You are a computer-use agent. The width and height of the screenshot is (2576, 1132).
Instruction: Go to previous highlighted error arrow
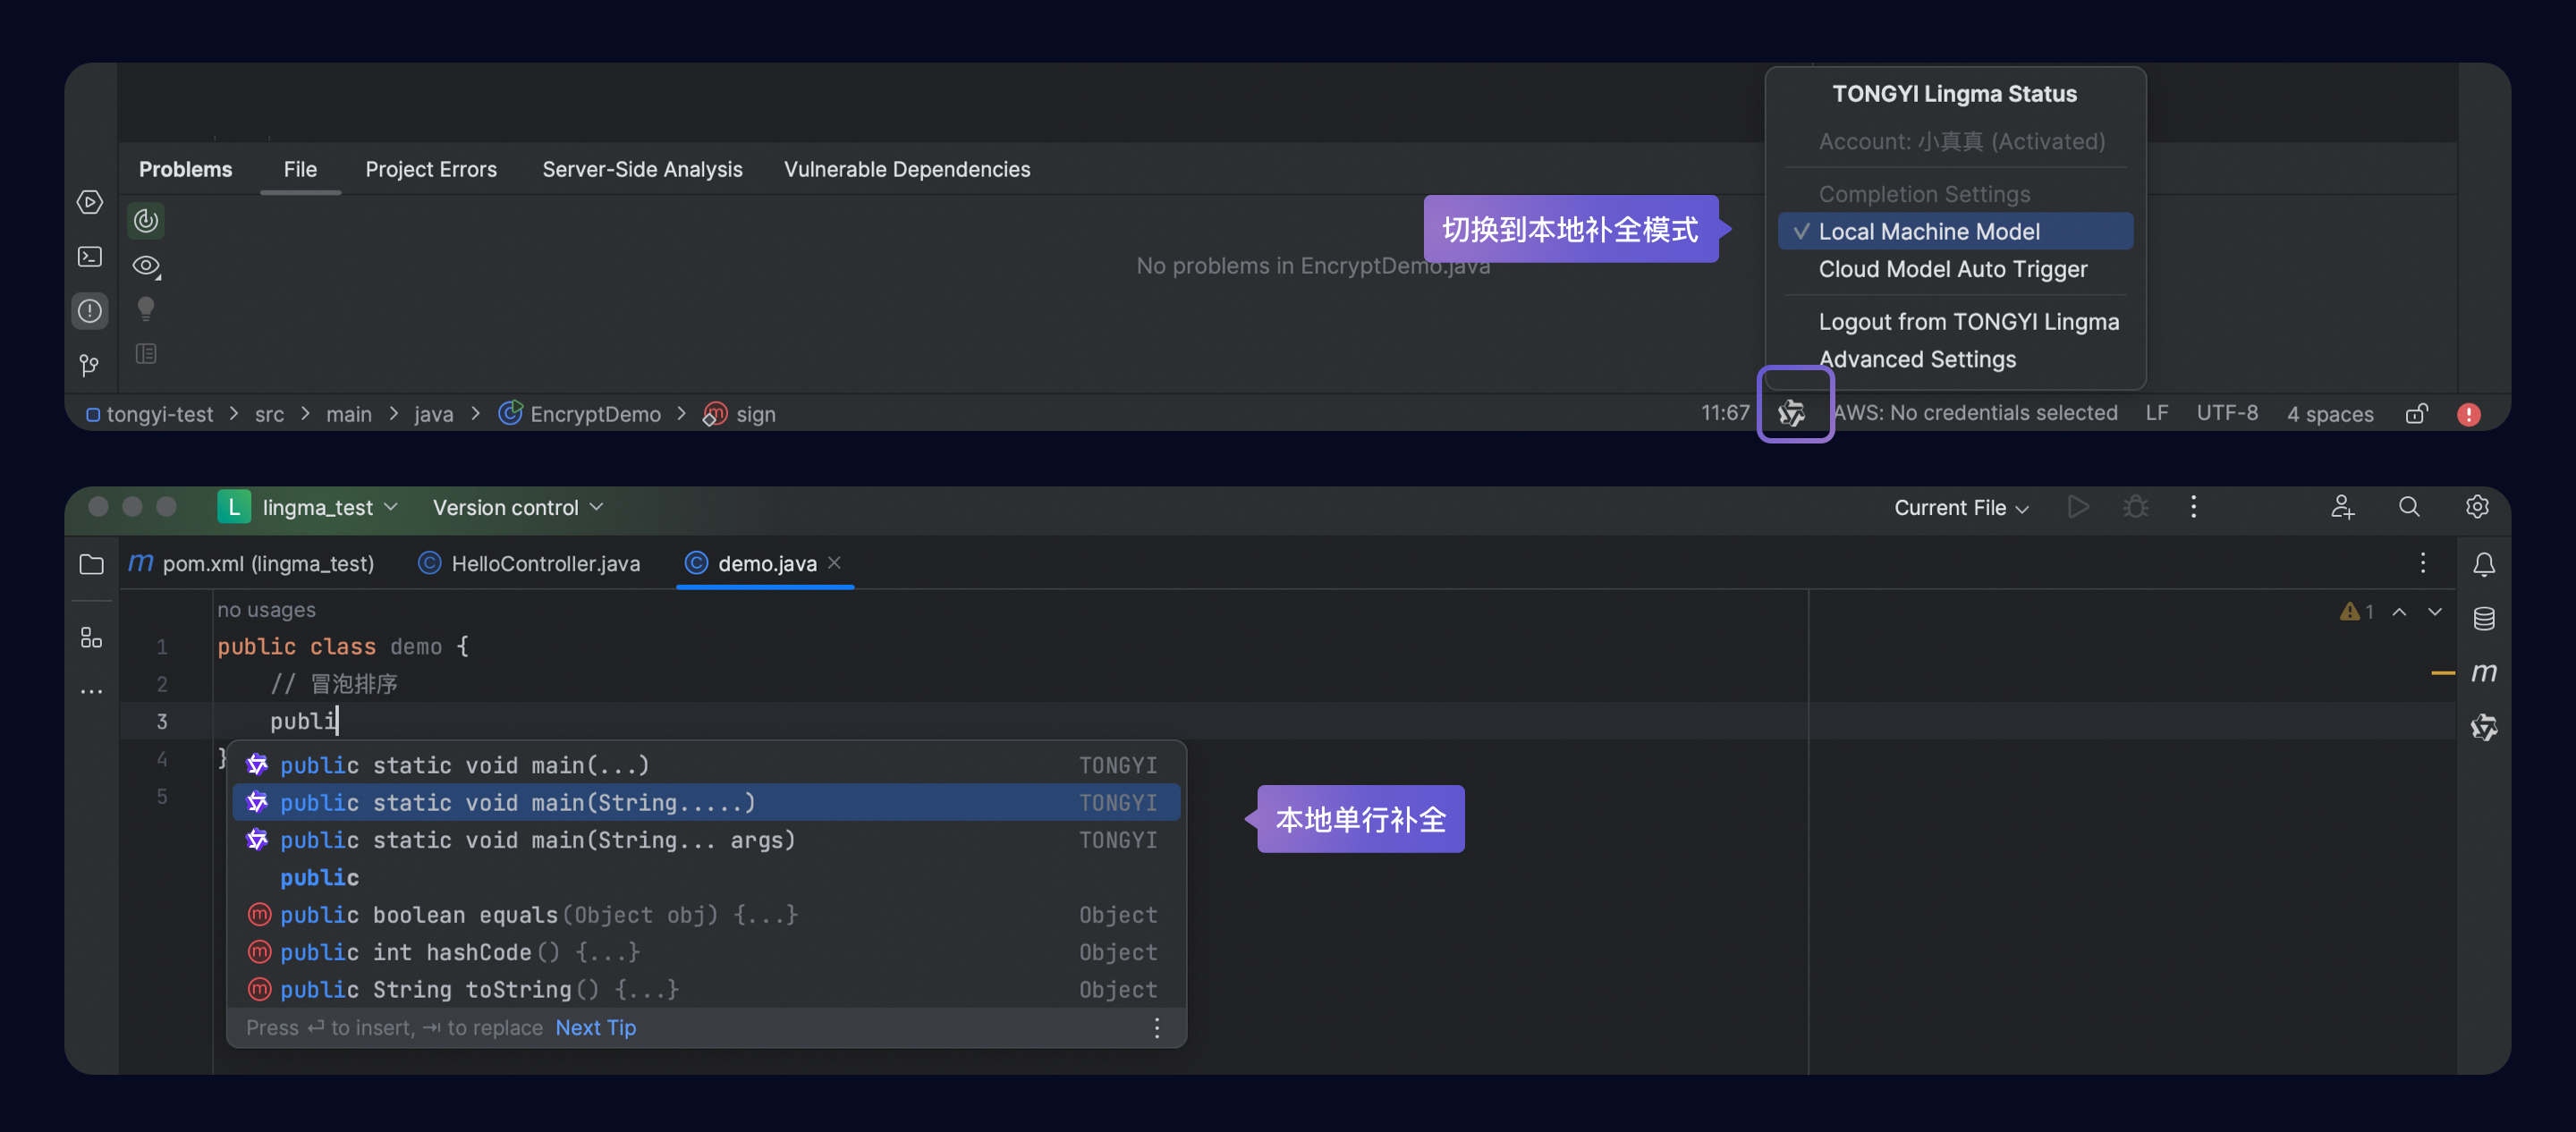[2399, 611]
